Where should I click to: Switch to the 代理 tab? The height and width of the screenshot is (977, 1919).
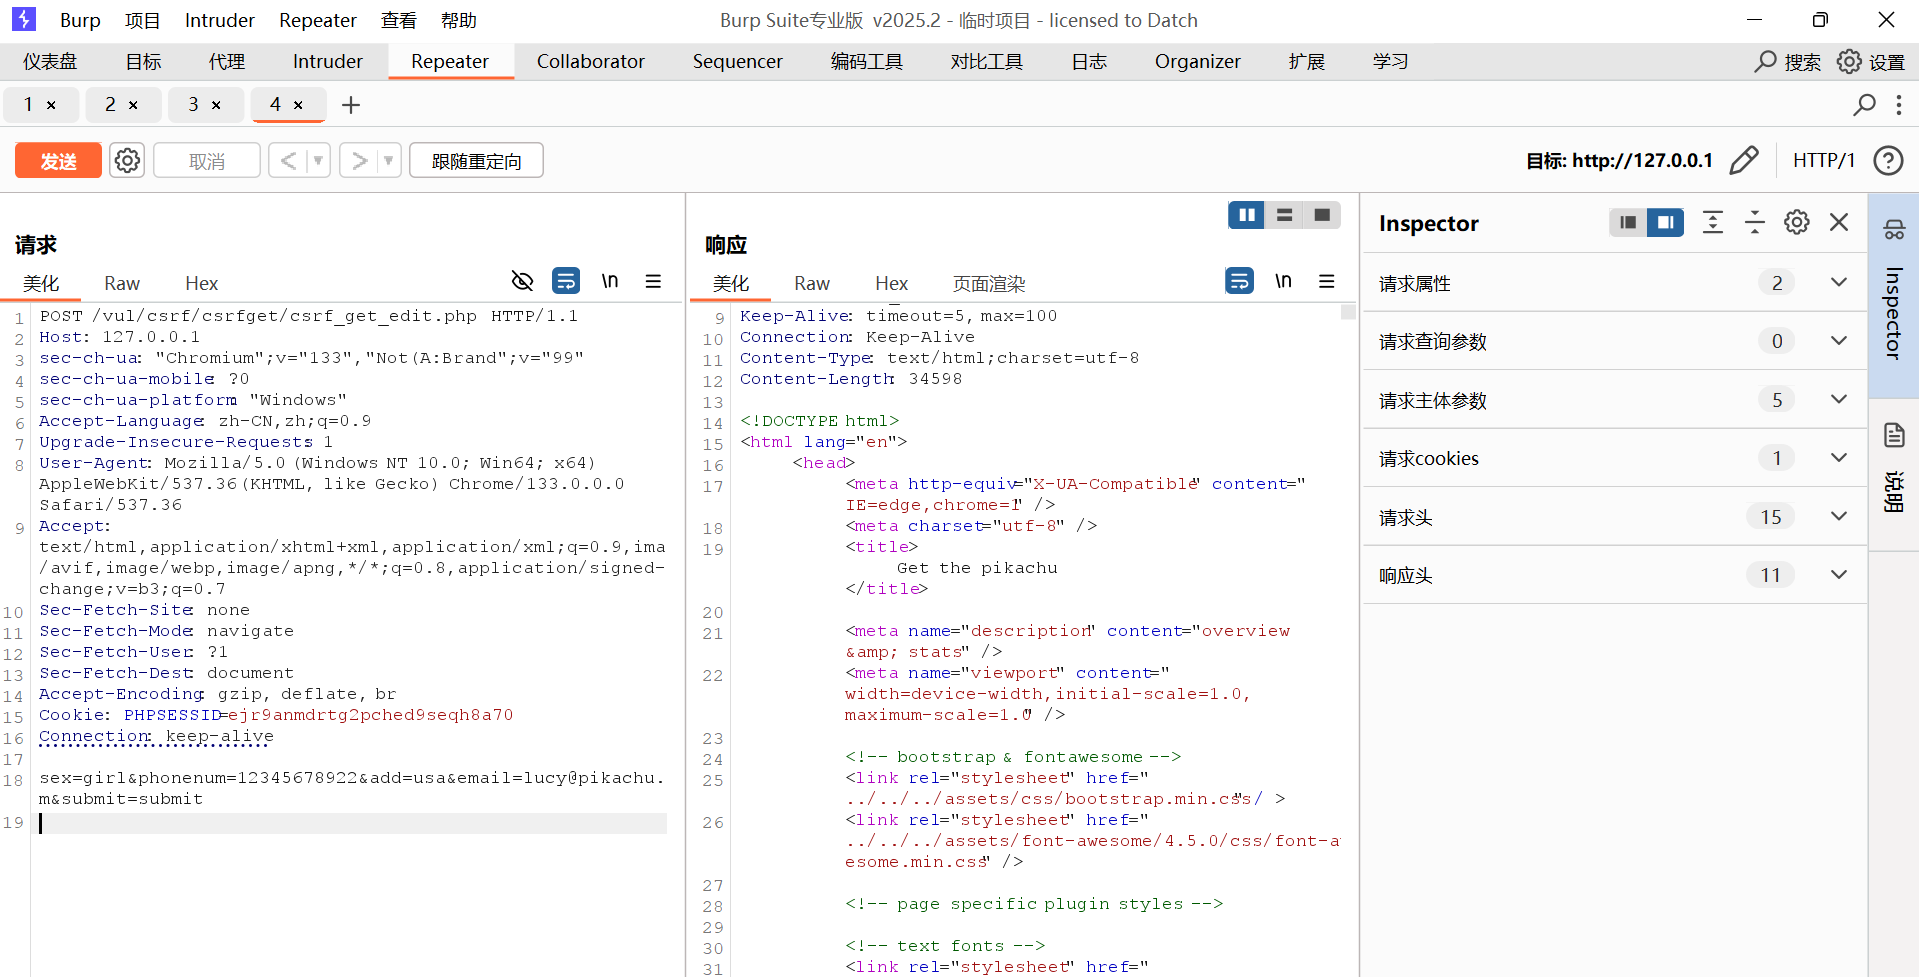[227, 61]
